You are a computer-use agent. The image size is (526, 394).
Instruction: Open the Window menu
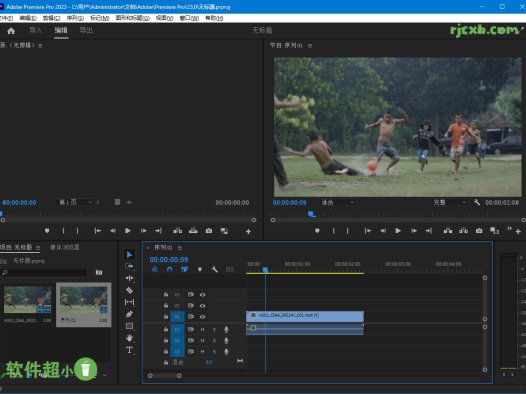pyautogui.click(x=189, y=18)
